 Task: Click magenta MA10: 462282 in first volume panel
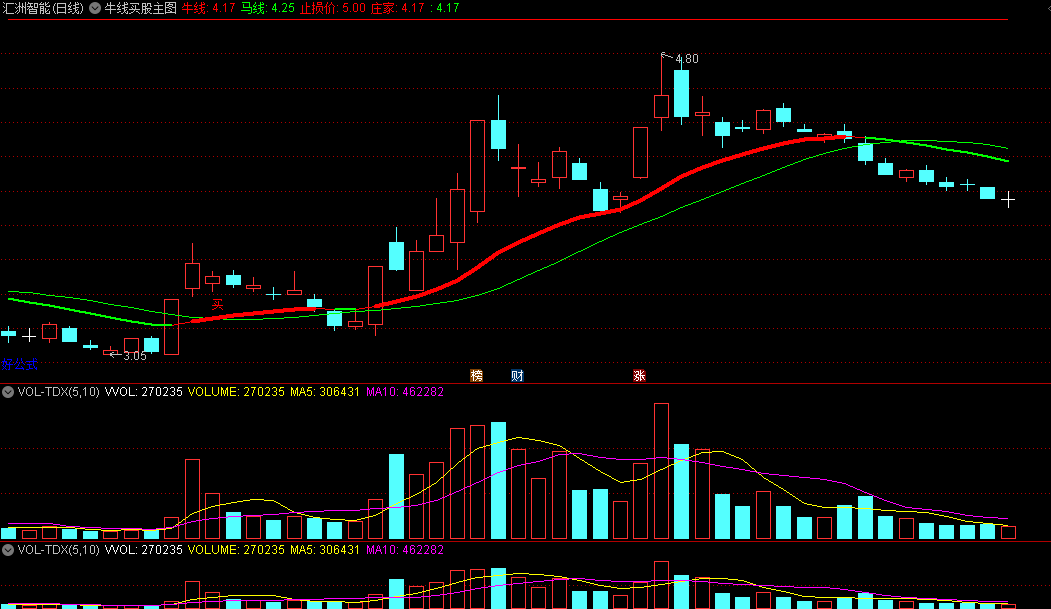[405, 392]
